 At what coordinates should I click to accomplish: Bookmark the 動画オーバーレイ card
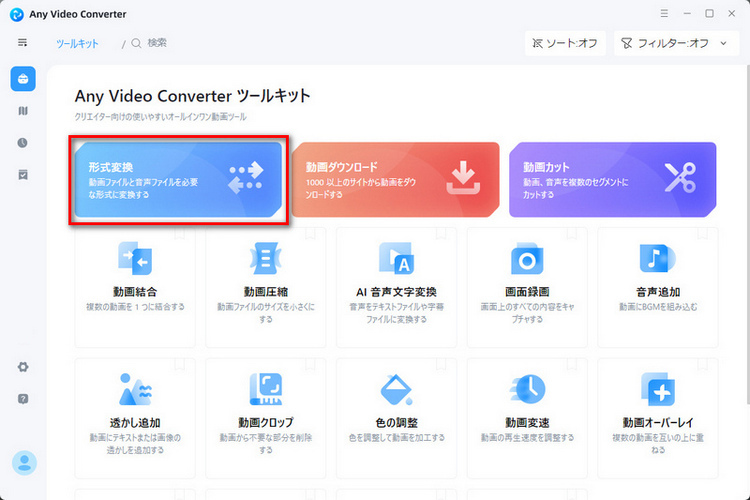pyautogui.click(x=702, y=365)
